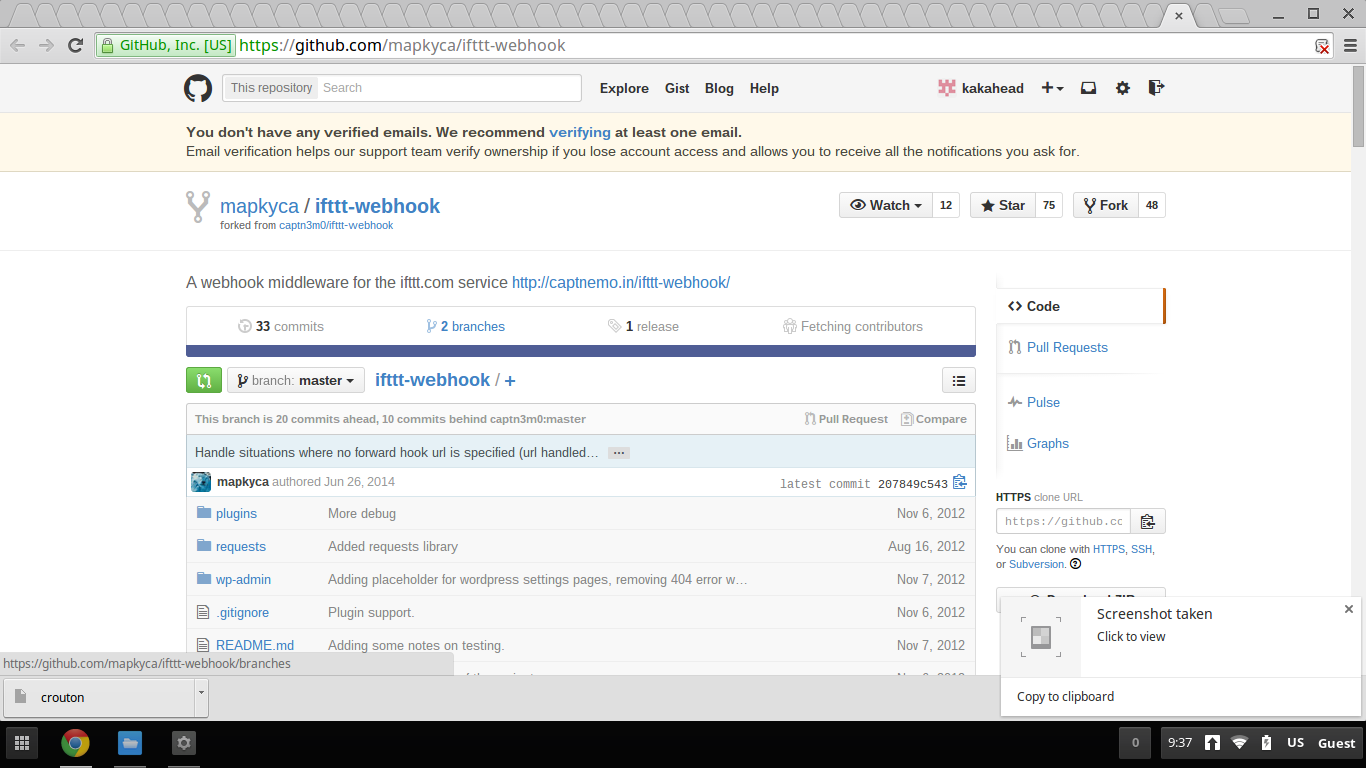This screenshot has width=1366, height=768.
Task: Open requests folder
Action: point(241,547)
